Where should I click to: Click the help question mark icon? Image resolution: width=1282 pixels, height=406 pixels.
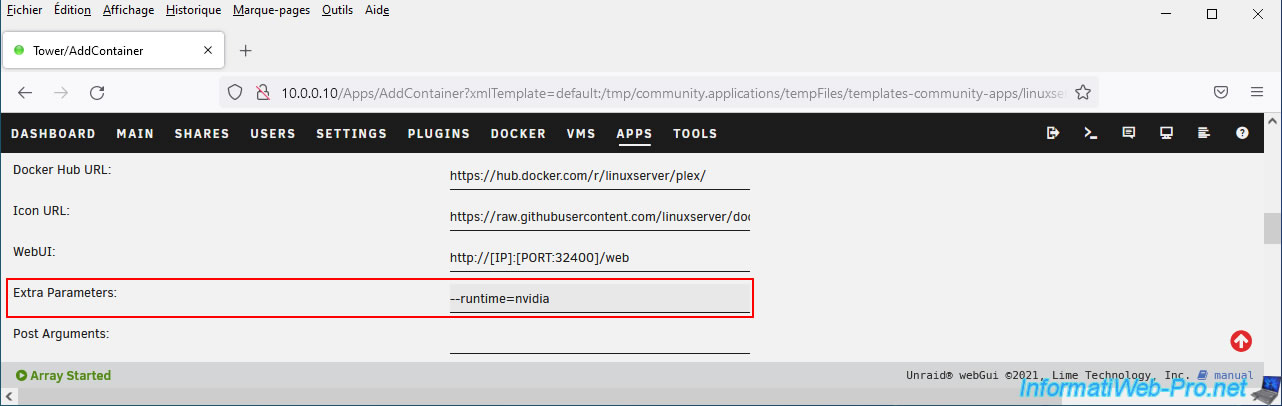tap(1242, 133)
